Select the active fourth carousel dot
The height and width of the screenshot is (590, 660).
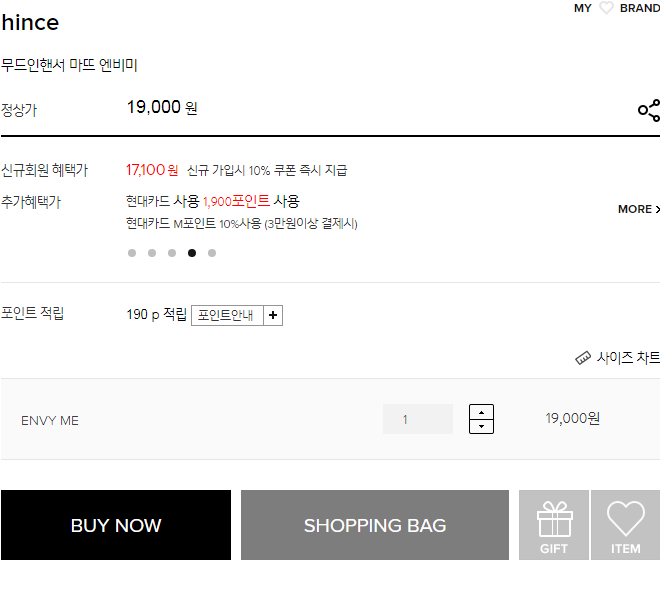tap(192, 253)
